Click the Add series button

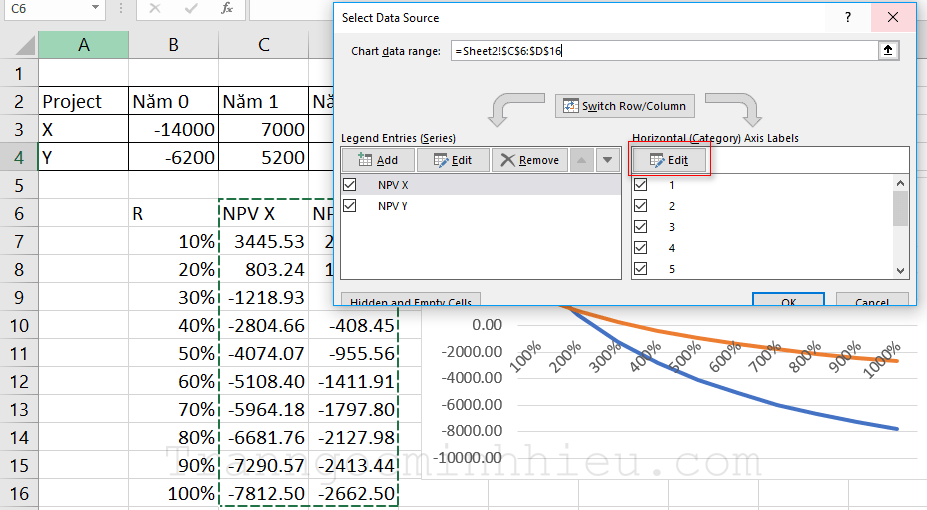coord(377,160)
